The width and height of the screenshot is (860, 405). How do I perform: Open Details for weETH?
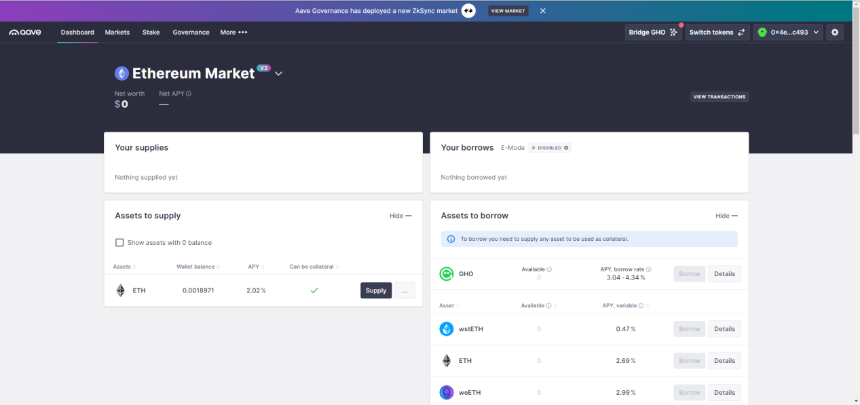tap(725, 392)
